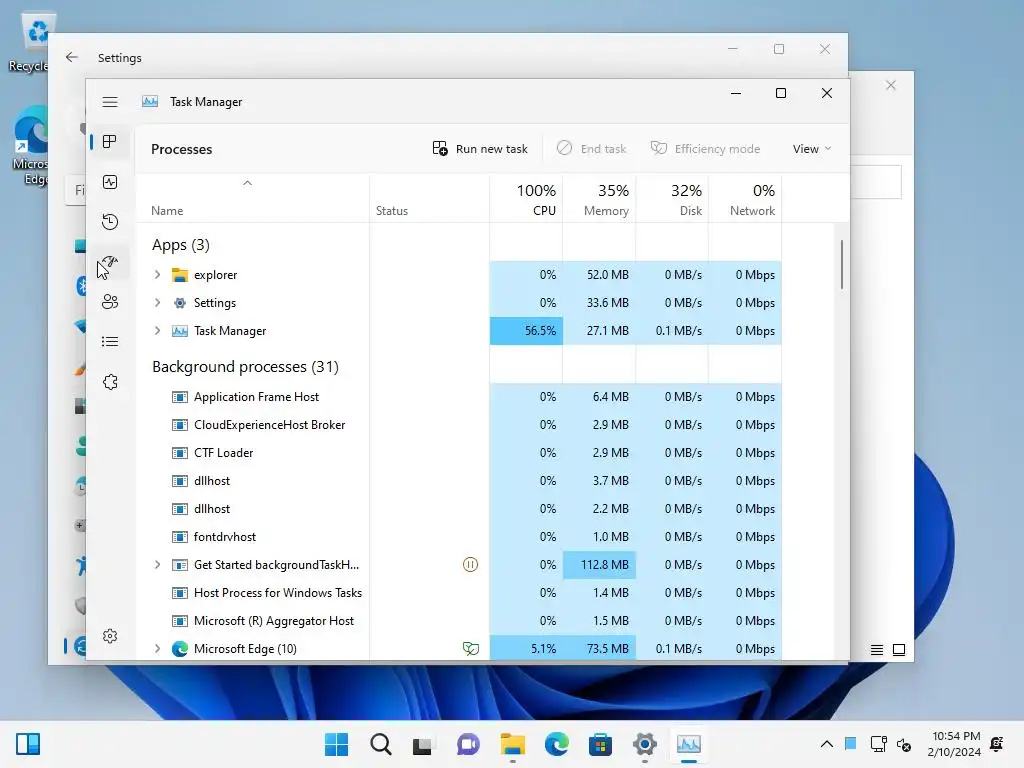Expand the Microsoft Edge (10) group
The height and width of the screenshot is (768, 1024).
[x=157, y=649]
